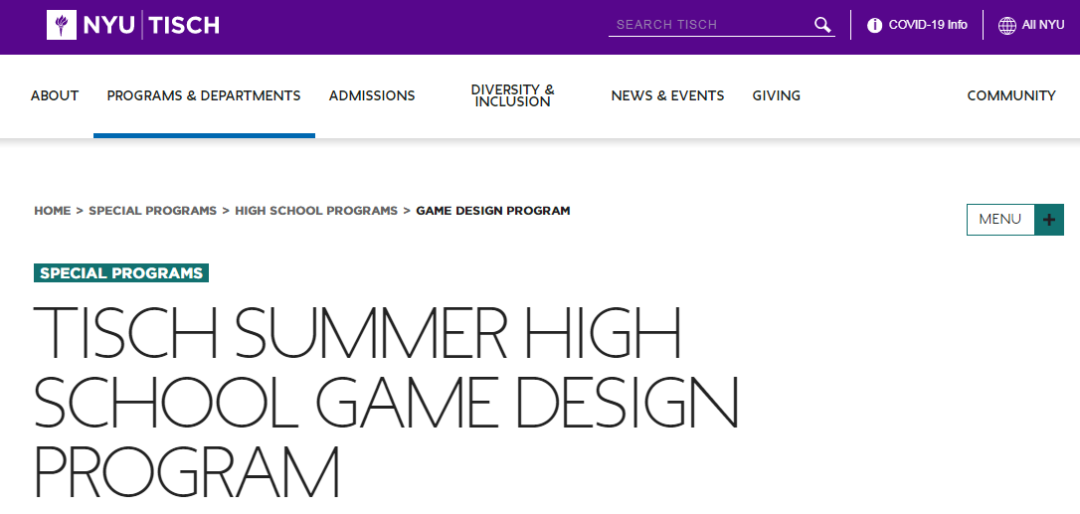
Task: Click the COVID-19 info circle icon
Action: point(874,25)
